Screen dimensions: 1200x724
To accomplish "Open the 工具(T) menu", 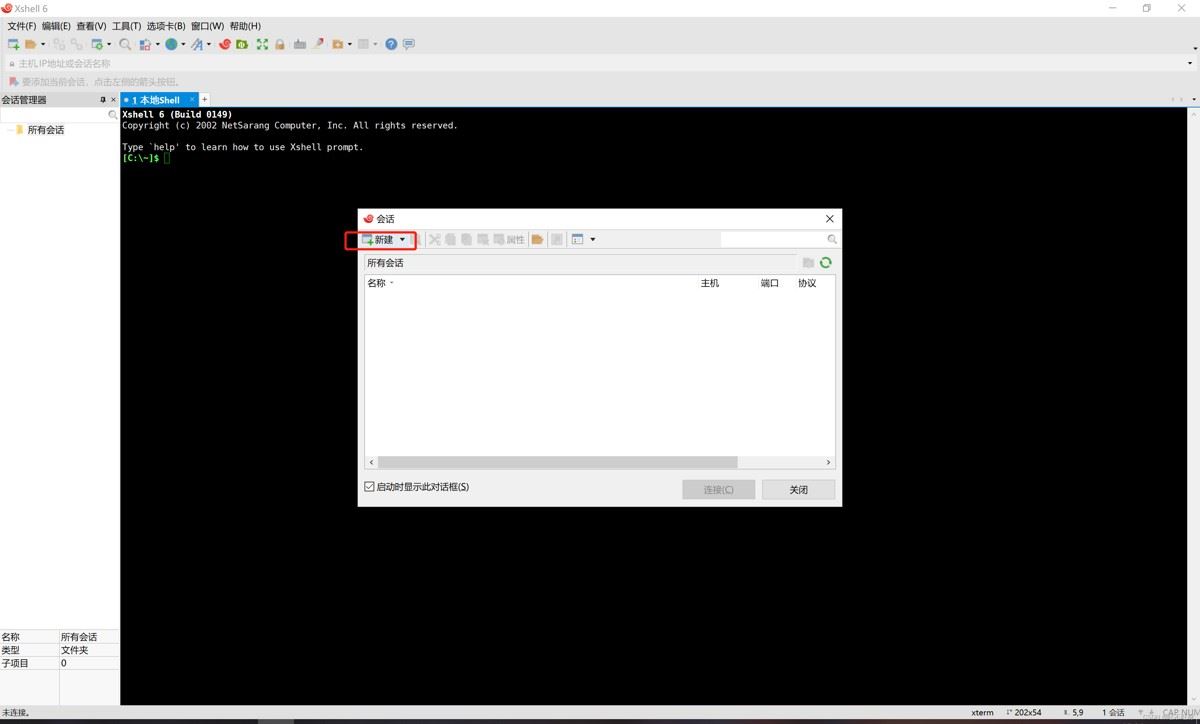I will [x=126, y=26].
